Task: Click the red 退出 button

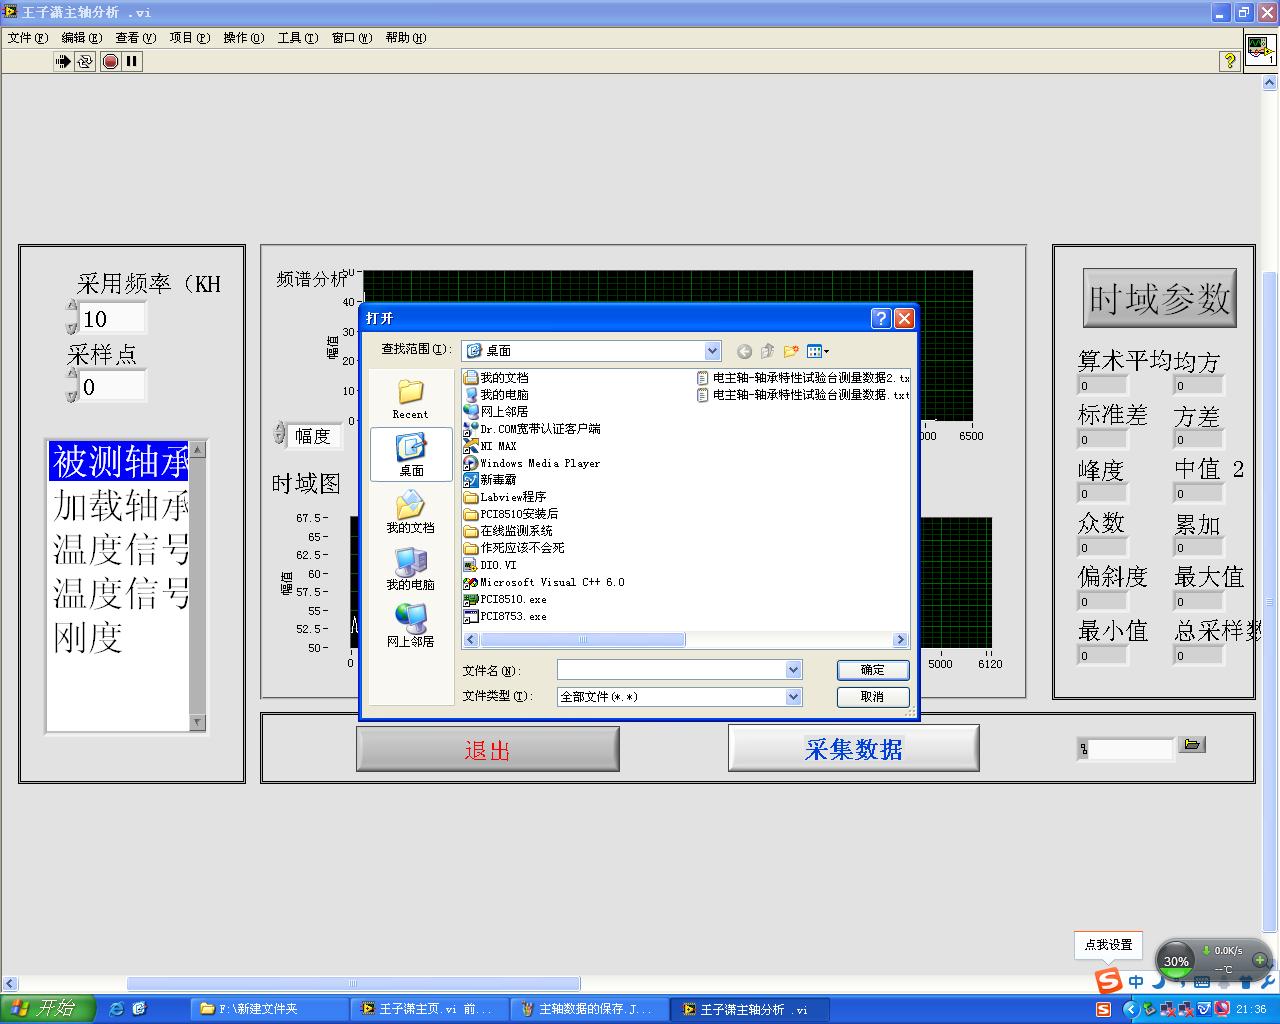Action: click(488, 749)
